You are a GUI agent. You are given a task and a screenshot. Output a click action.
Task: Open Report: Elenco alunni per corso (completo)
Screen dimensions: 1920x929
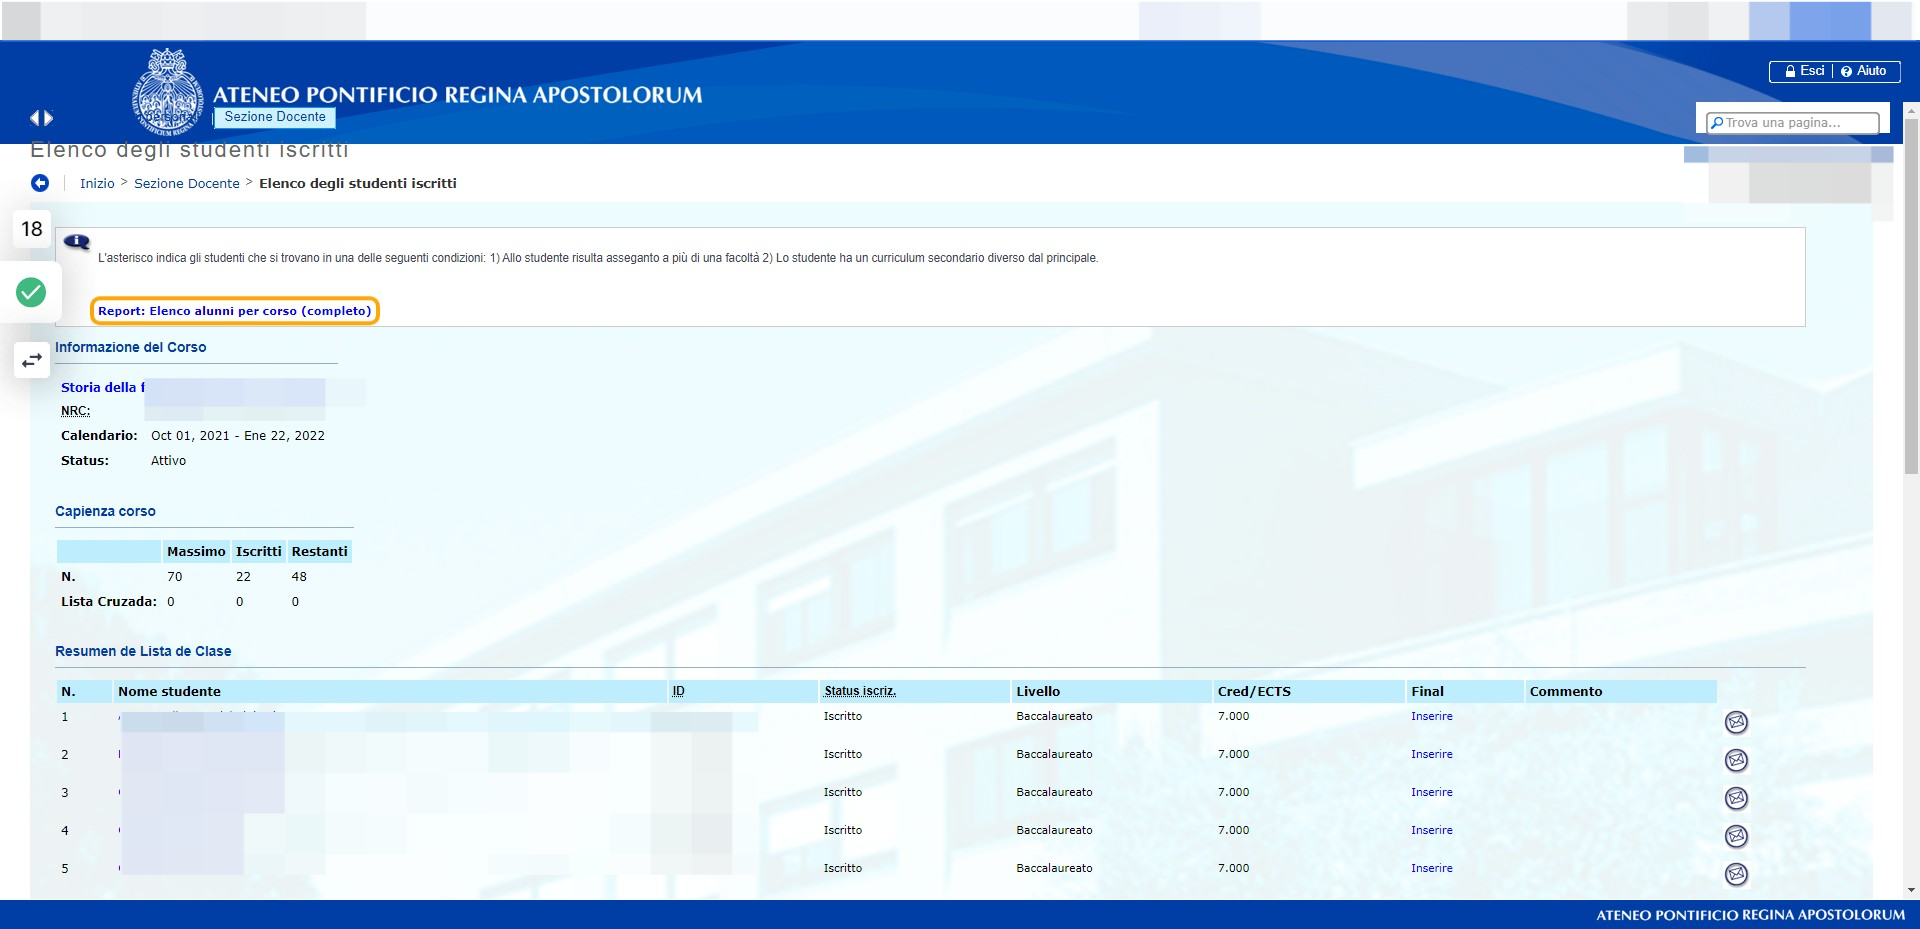coord(235,311)
